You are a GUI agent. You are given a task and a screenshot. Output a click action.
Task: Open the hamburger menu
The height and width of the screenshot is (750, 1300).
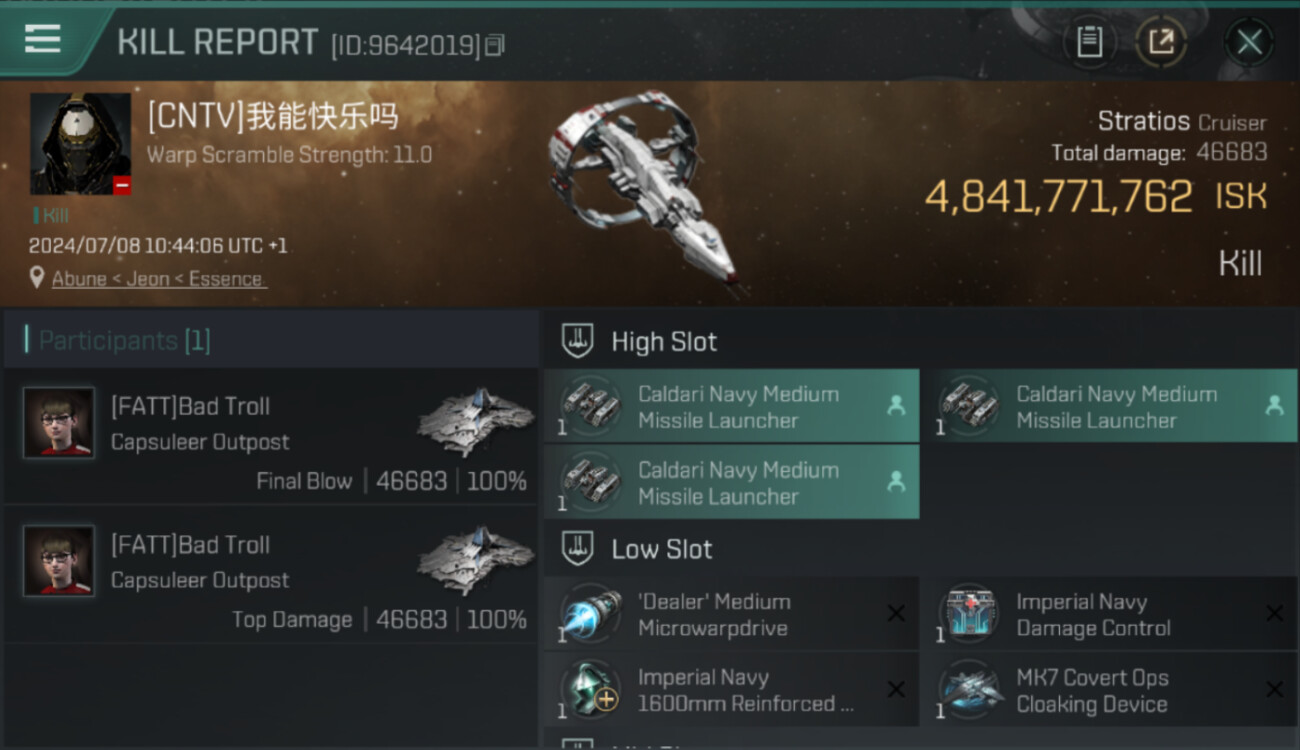pos(42,39)
